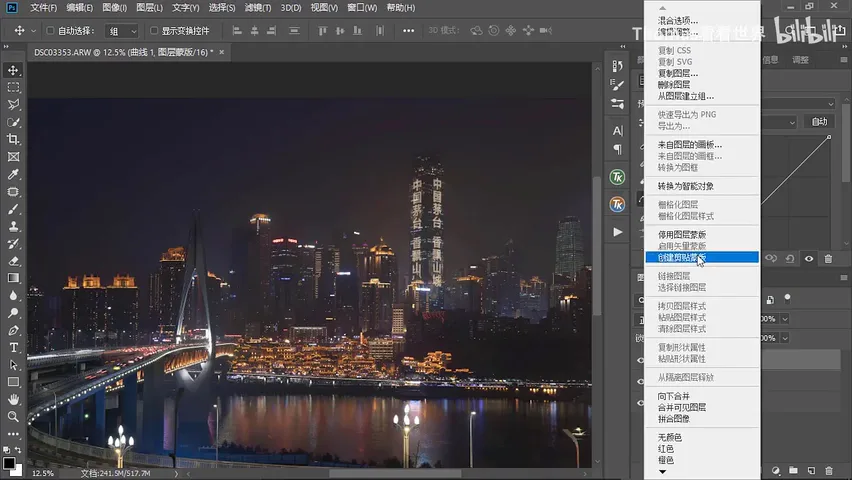The width and height of the screenshot is (852, 480).
Task: Open the 窗口(W) menu
Action: click(x=362, y=8)
